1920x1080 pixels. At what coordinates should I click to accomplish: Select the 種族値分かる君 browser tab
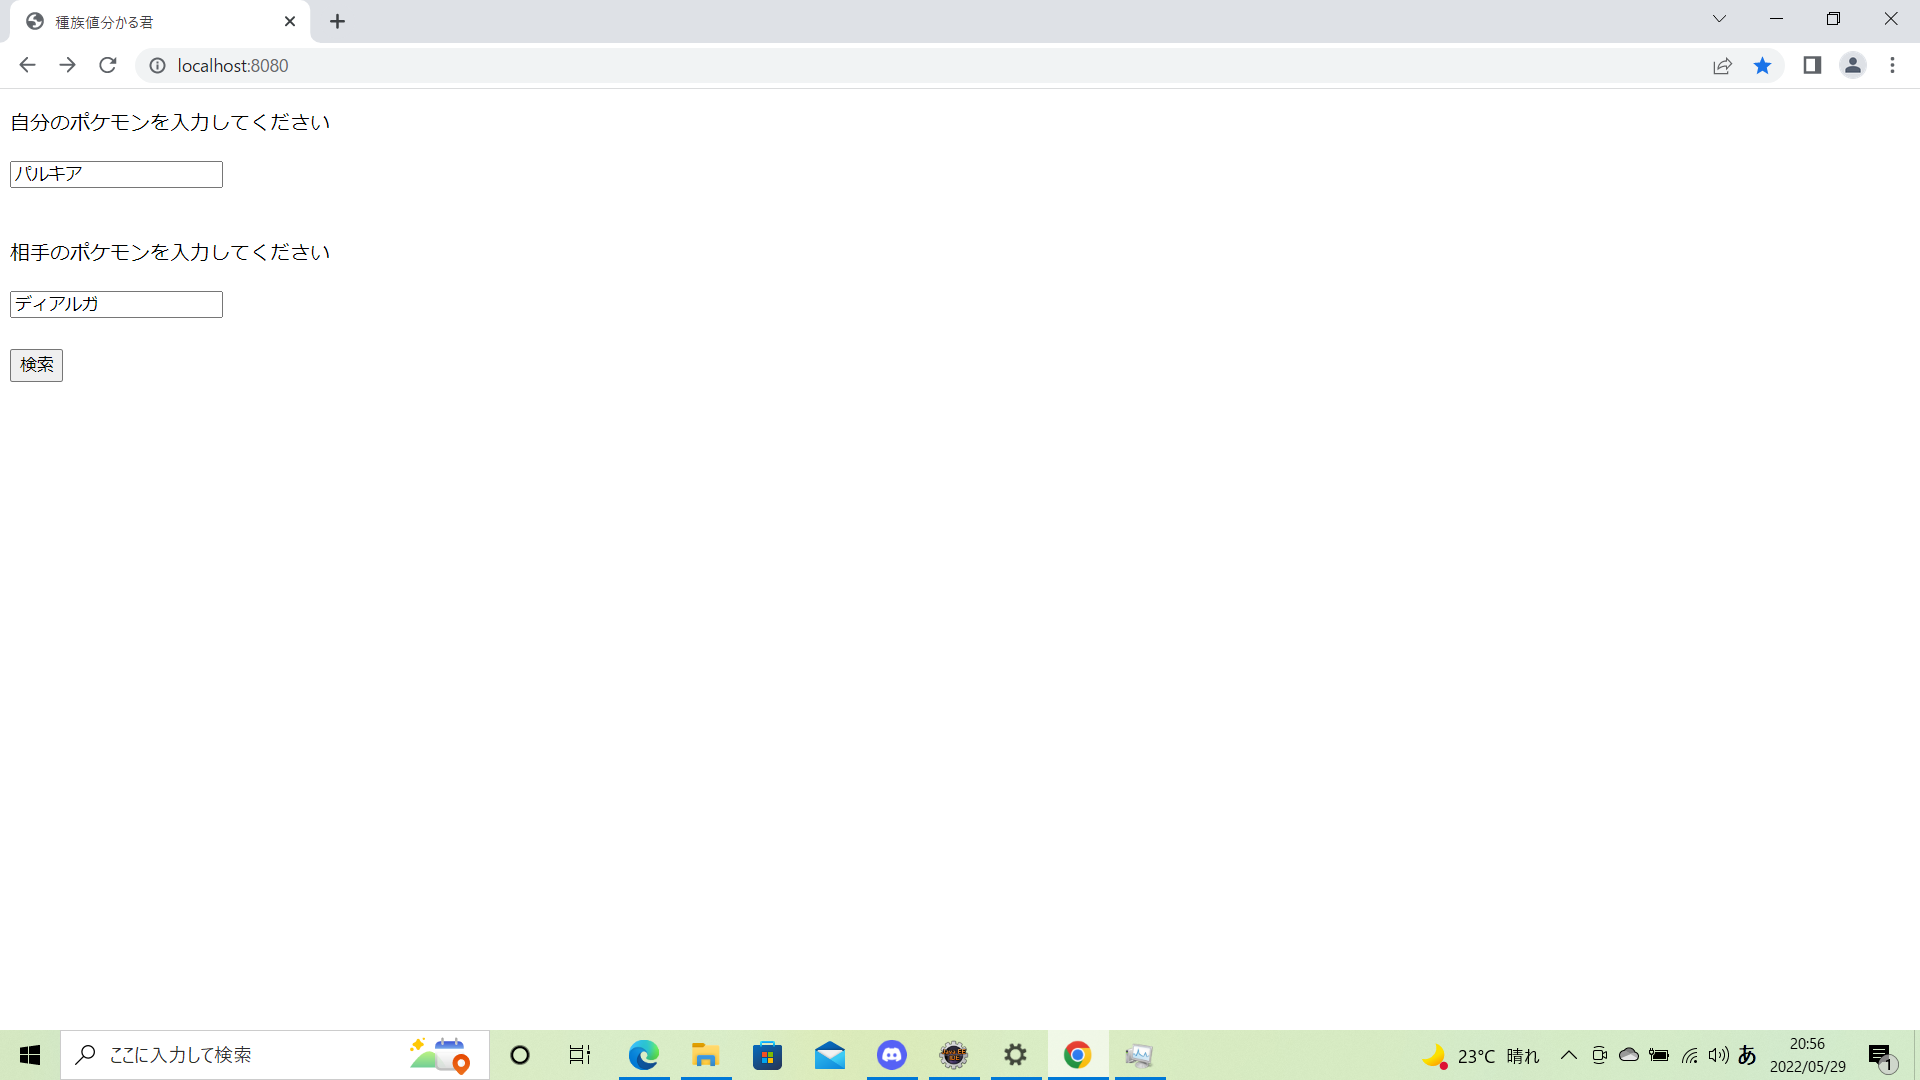pos(160,22)
